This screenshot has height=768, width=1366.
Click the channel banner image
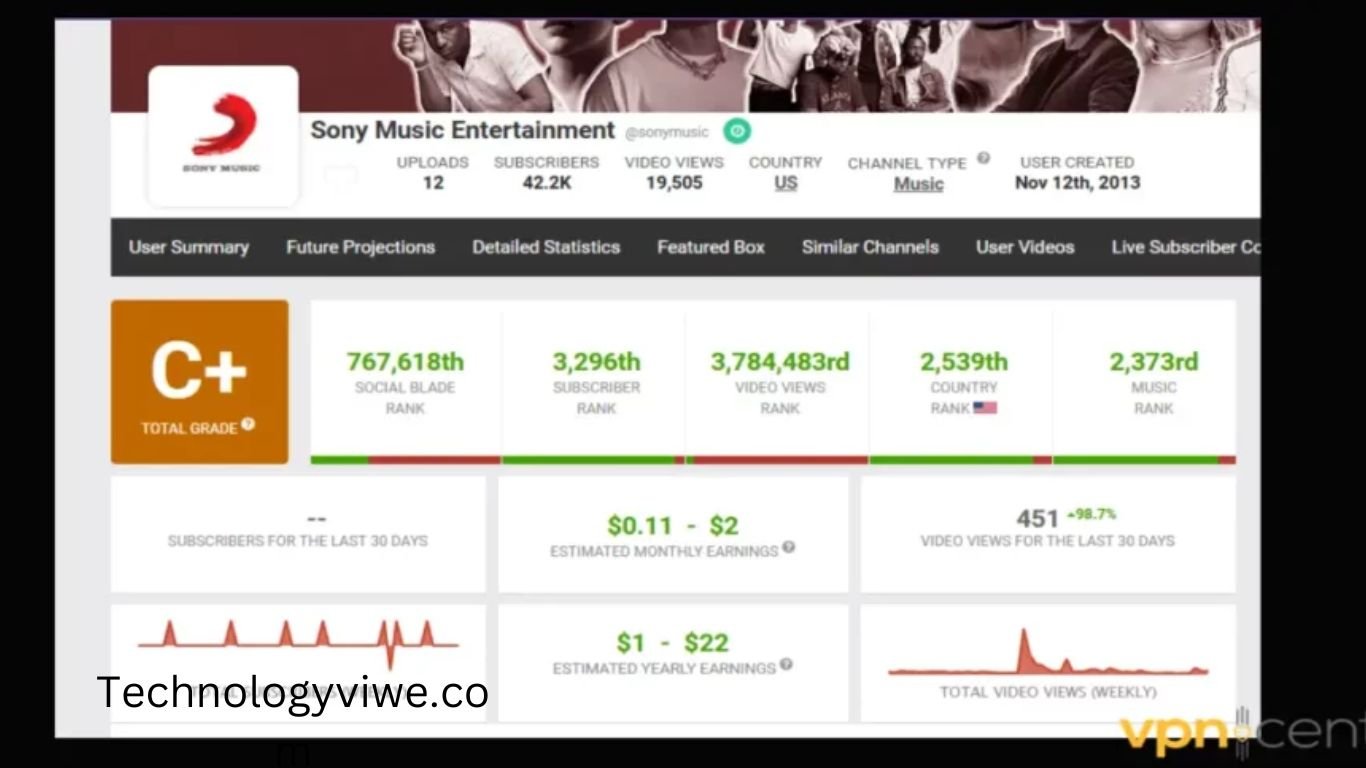pyautogui.click(x=685, y=65)
